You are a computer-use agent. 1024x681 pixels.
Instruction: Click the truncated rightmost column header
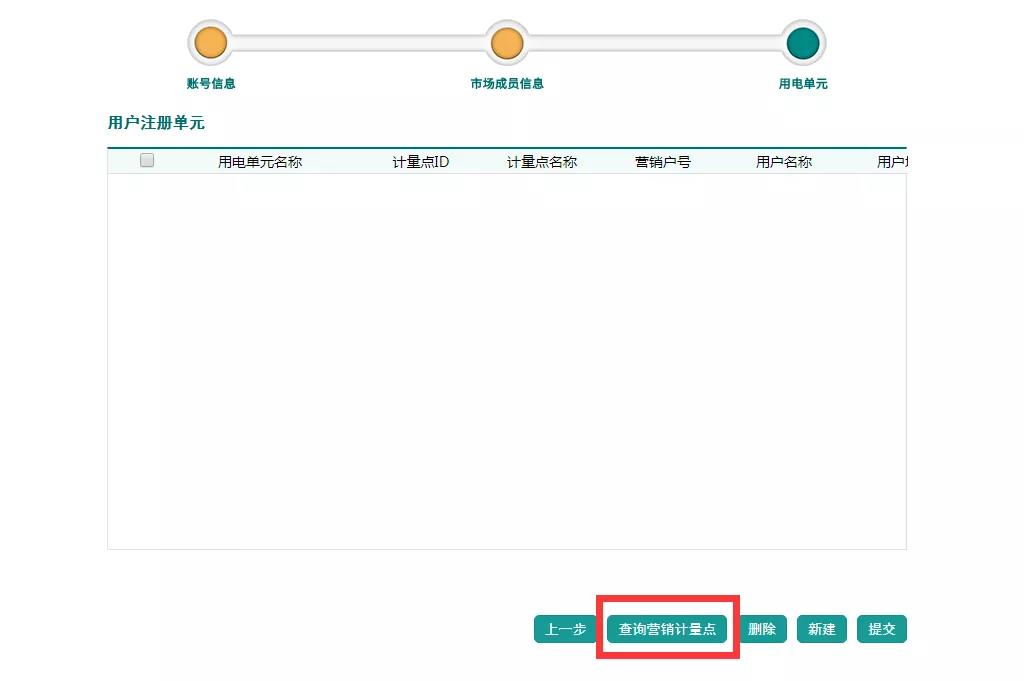[891, 162]
